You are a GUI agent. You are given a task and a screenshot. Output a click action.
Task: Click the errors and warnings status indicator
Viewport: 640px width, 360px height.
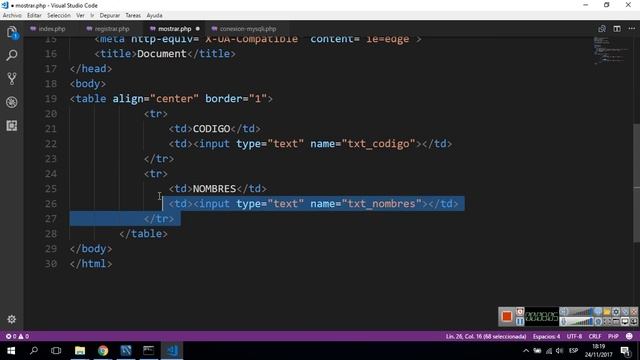[17, 336]
